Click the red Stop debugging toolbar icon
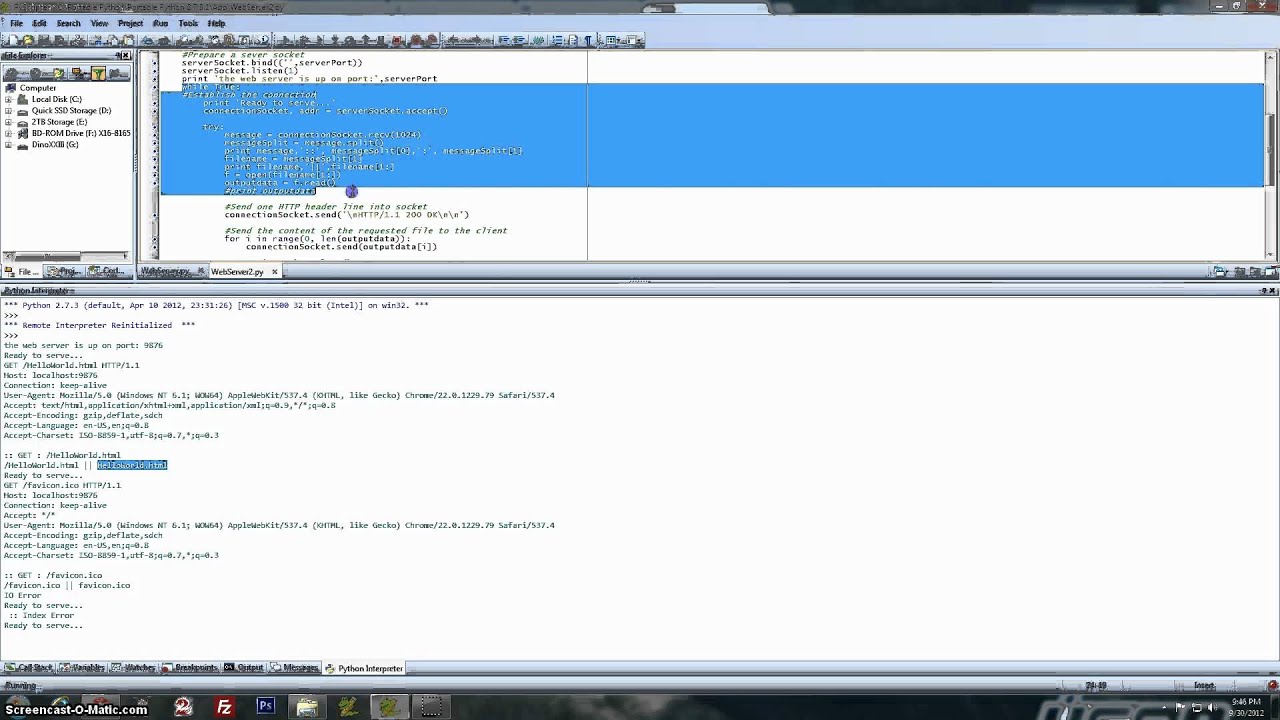 (x=397, y=41)
